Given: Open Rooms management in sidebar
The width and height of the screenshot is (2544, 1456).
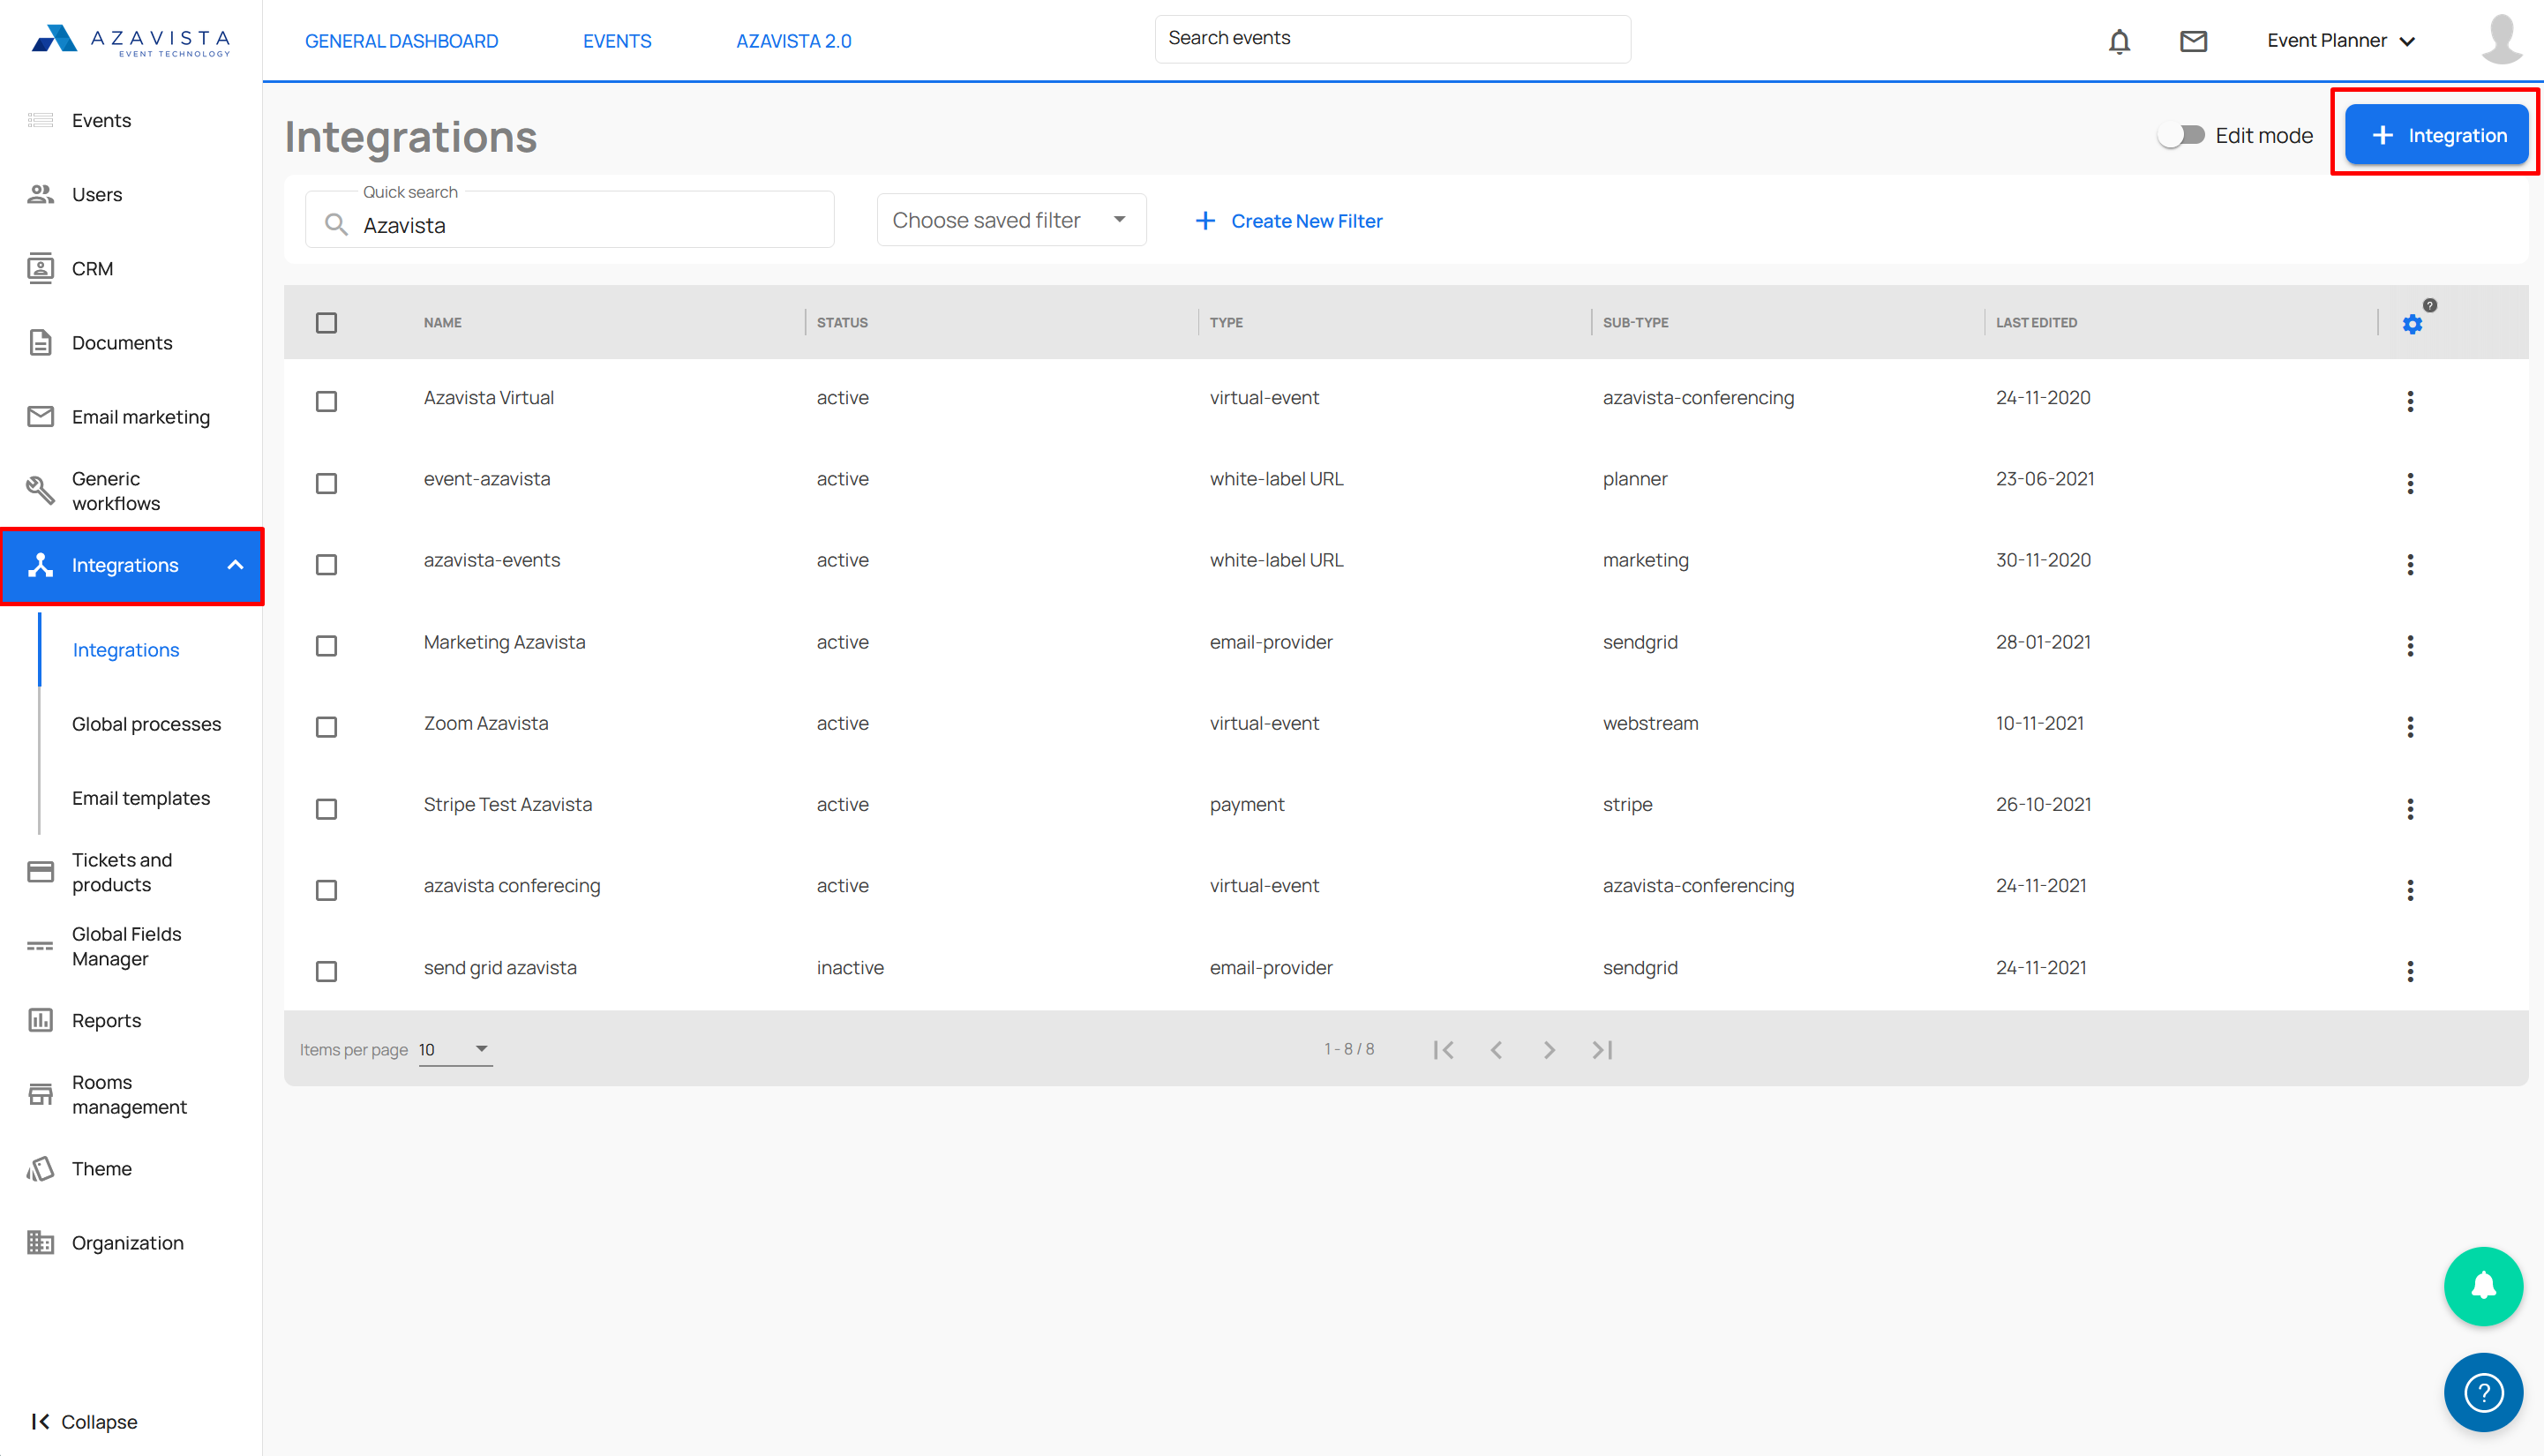Looking at the screenshot, I should click(131, 1094).
